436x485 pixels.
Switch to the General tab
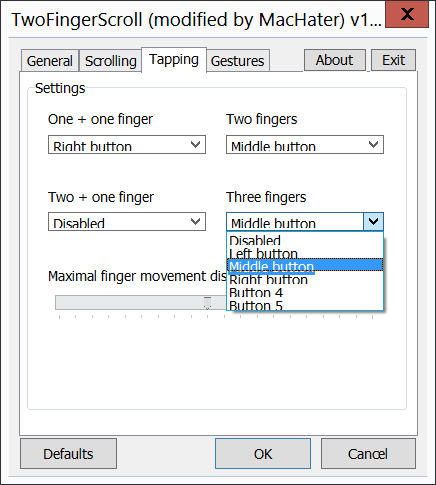click(50, 61)
